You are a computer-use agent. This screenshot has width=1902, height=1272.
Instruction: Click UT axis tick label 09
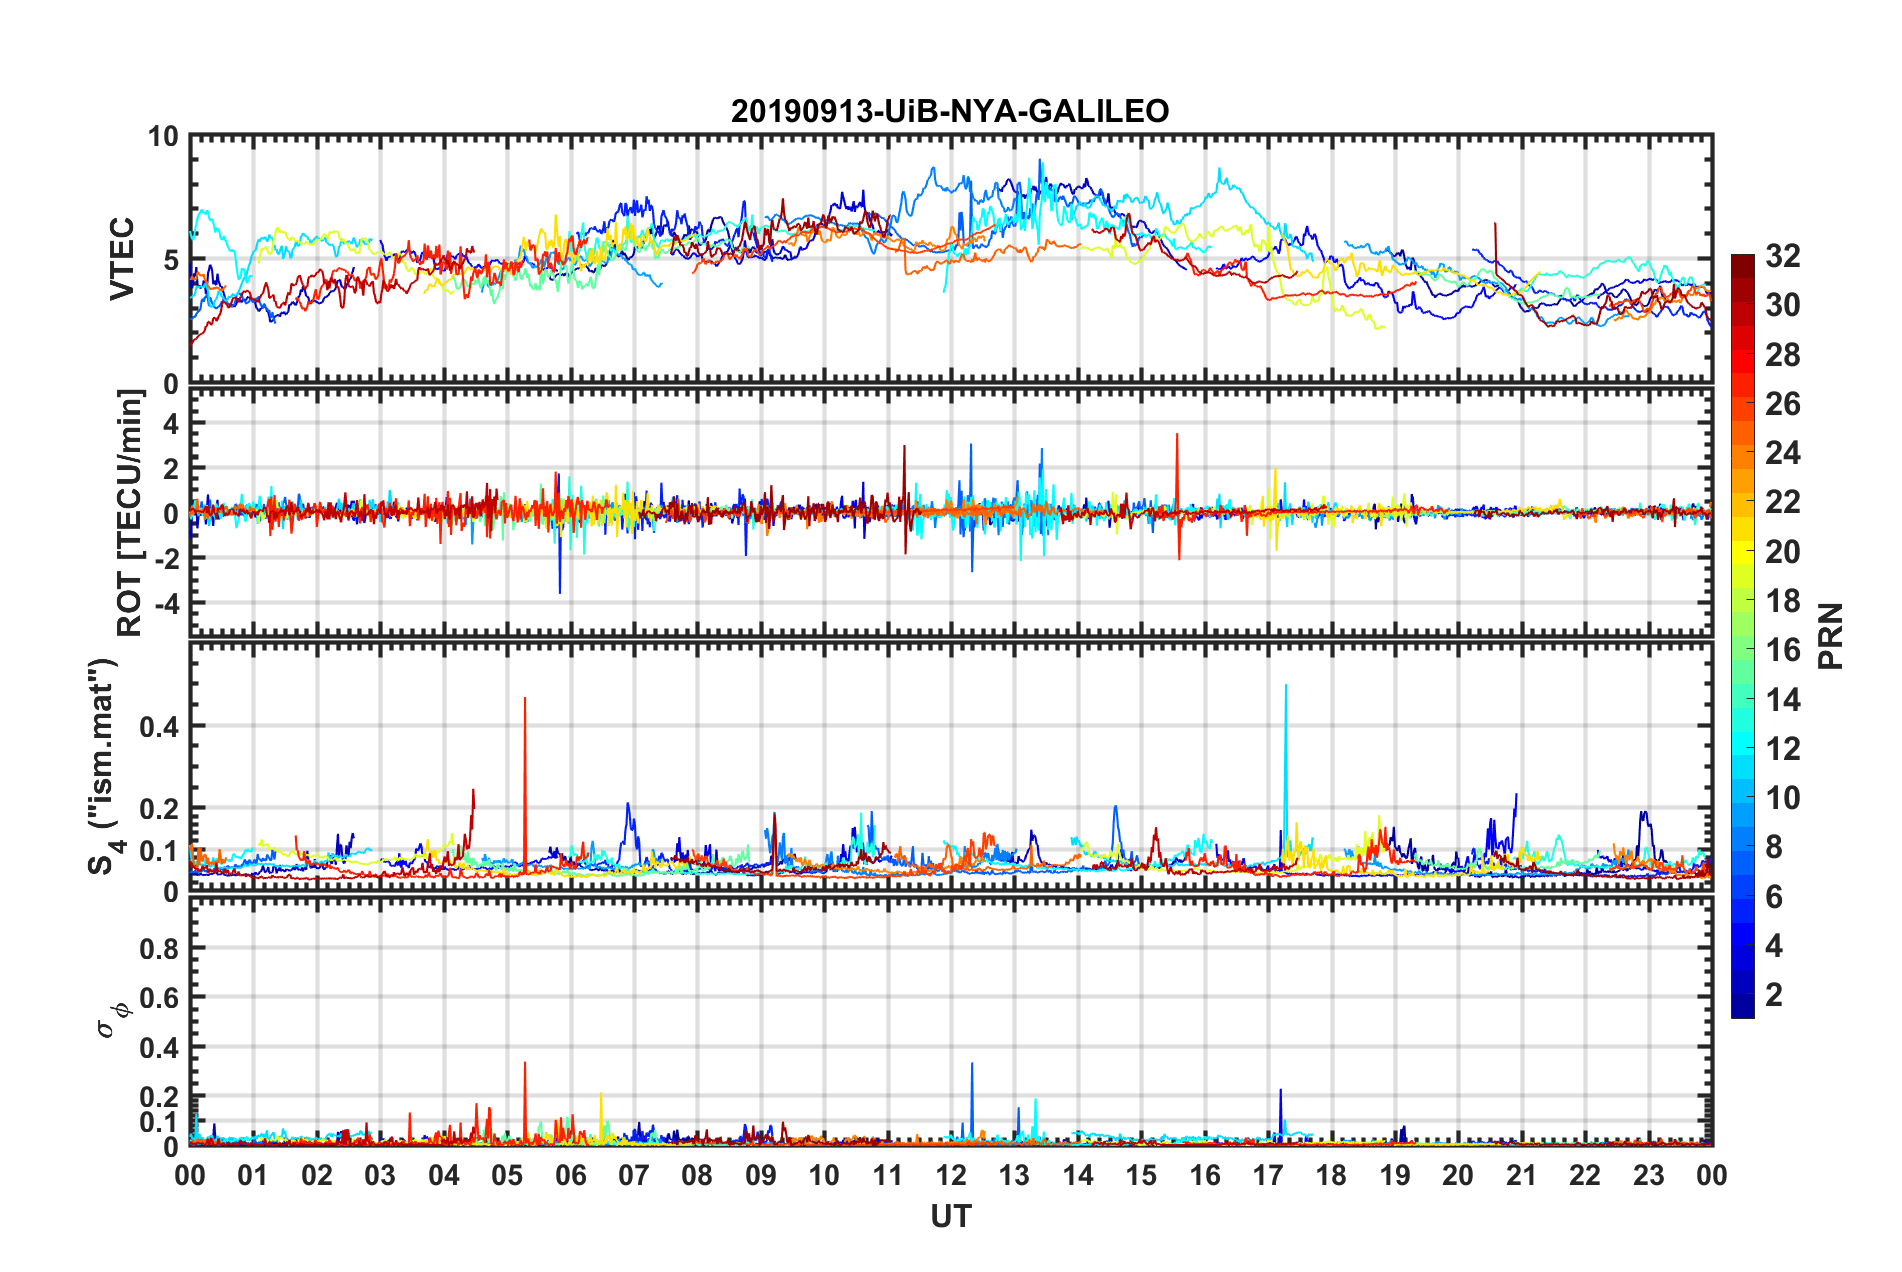[x=761, y=1175]
